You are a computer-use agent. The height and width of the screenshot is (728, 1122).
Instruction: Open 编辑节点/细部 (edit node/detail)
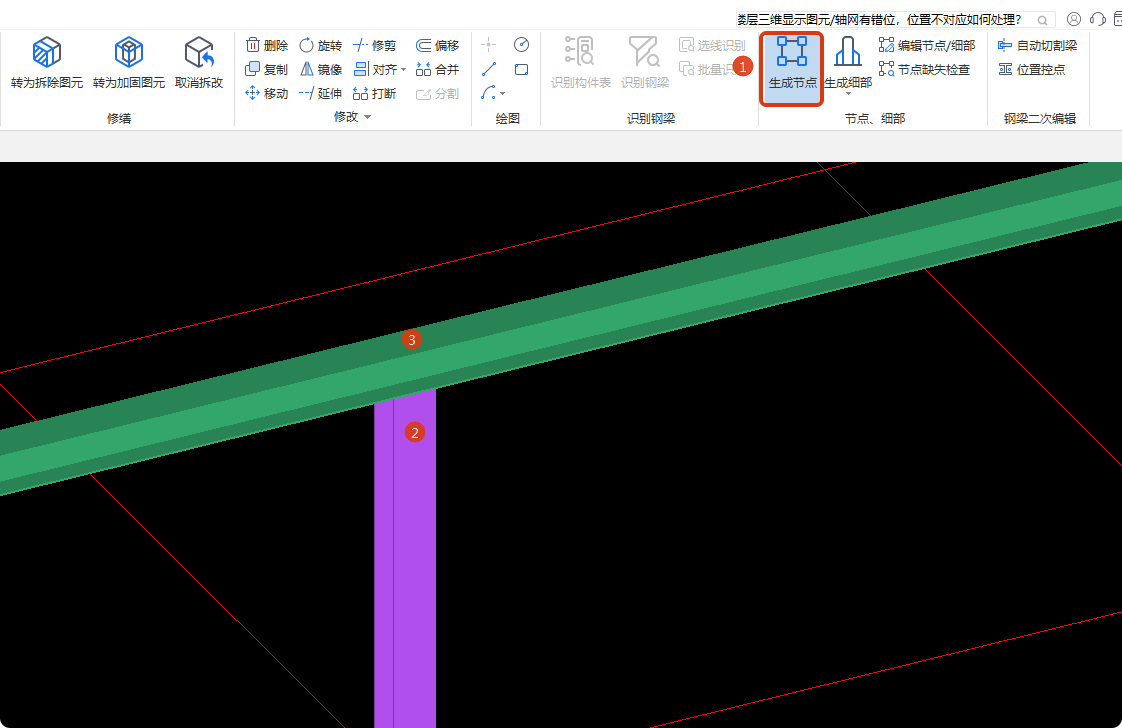tap(927, 45)
